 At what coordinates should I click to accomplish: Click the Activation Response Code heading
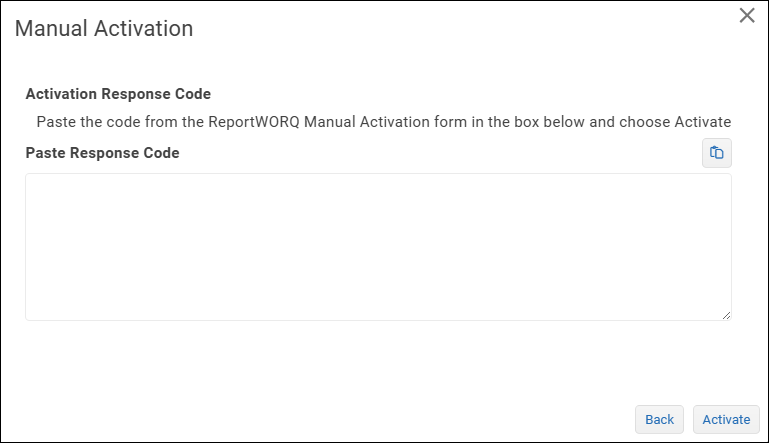pos(118,94)
